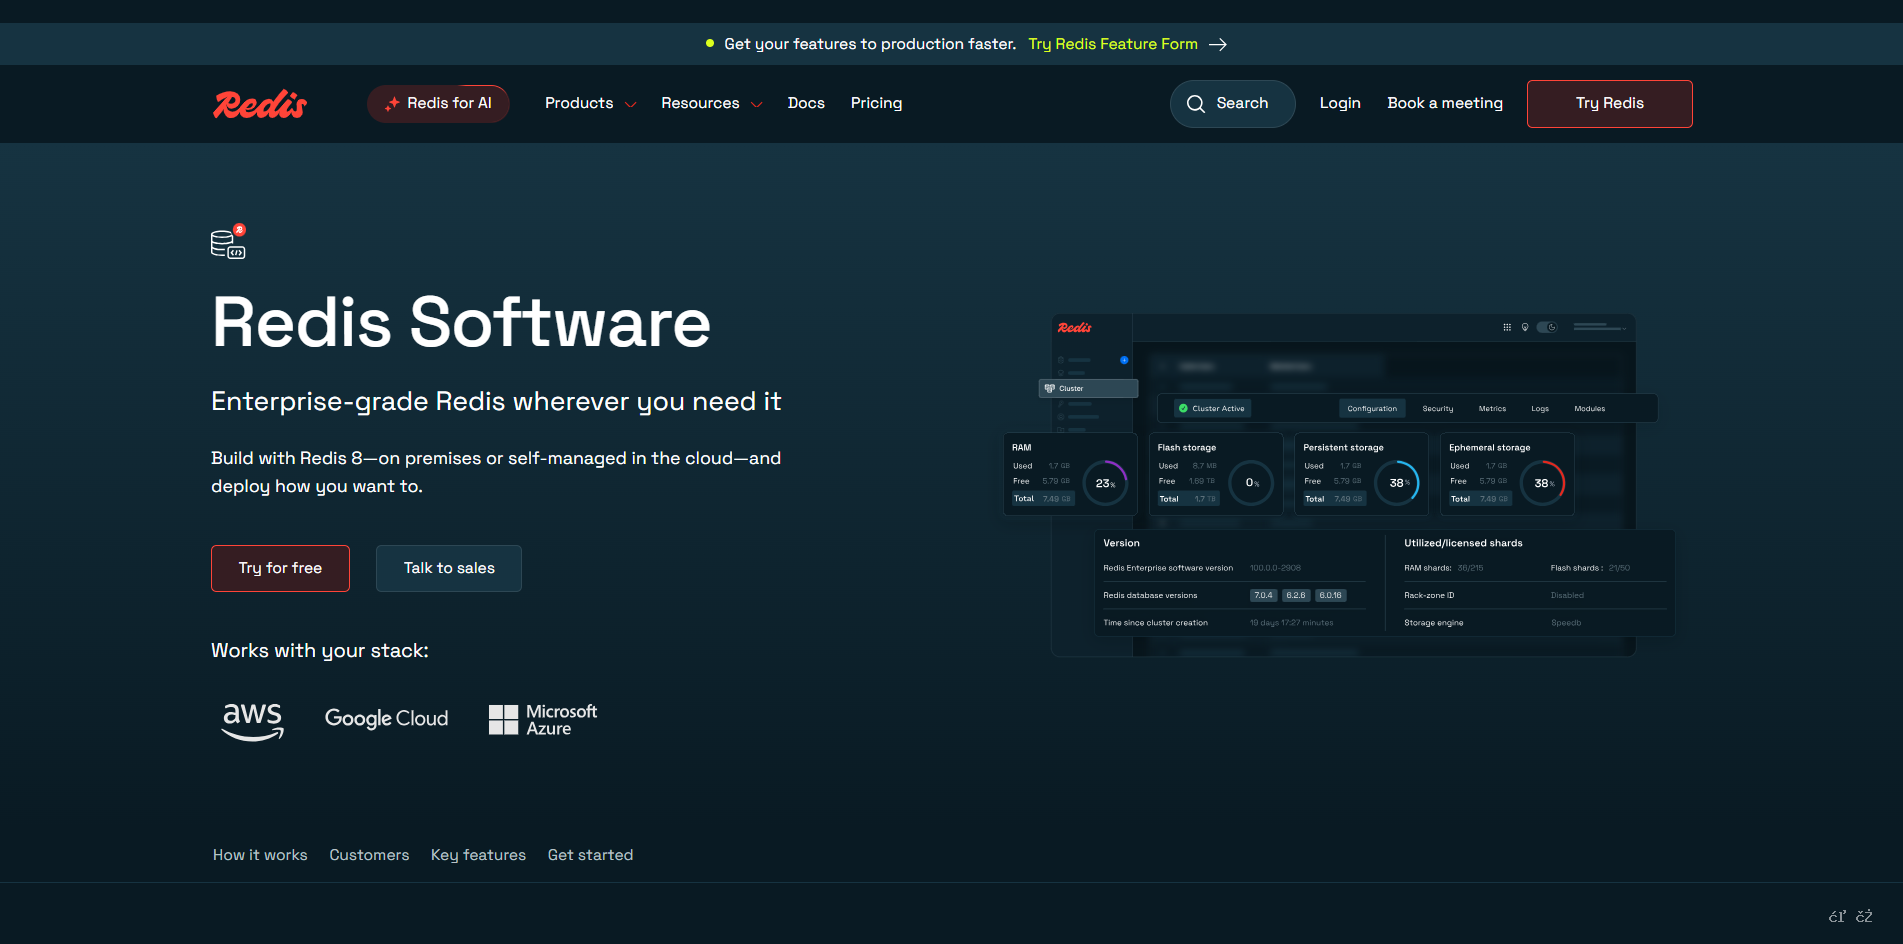Jump to the Get started section
Image resolution: width=1903 pixels, height=944 pixels.
point(590,855)
